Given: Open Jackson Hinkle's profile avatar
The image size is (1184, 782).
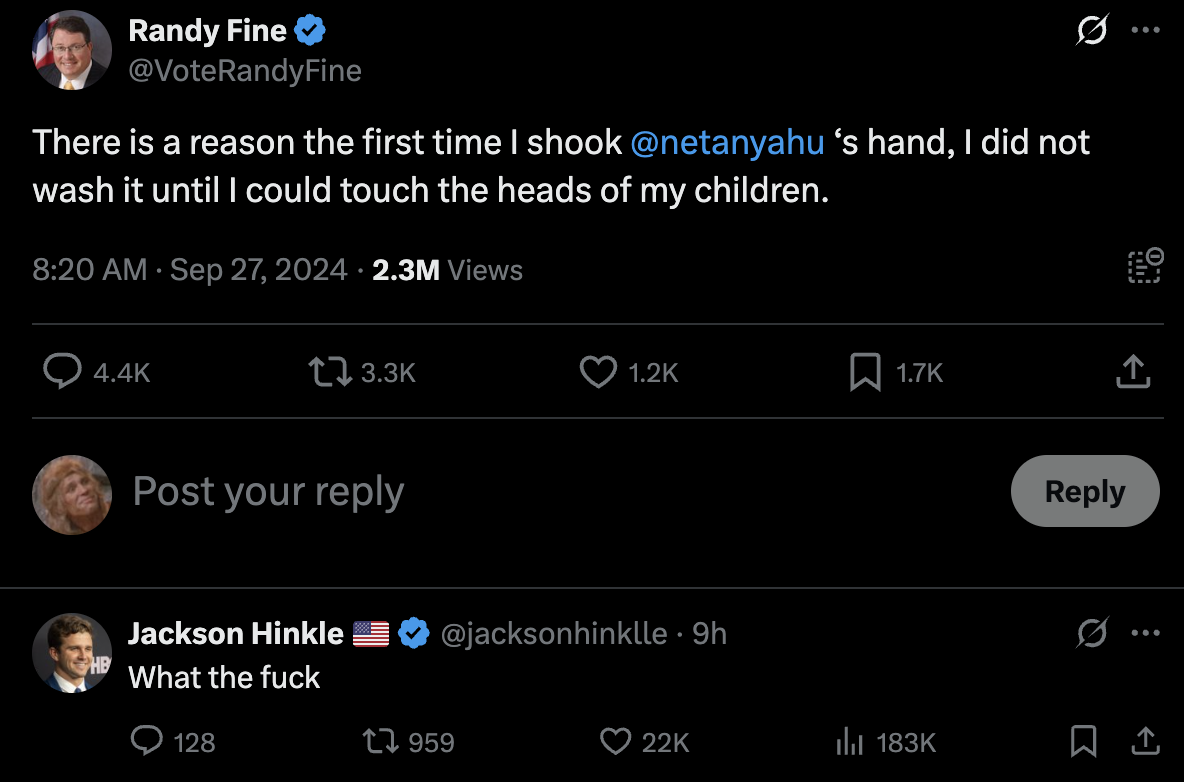Looking at the screenshot, I should tap(71, 653).
